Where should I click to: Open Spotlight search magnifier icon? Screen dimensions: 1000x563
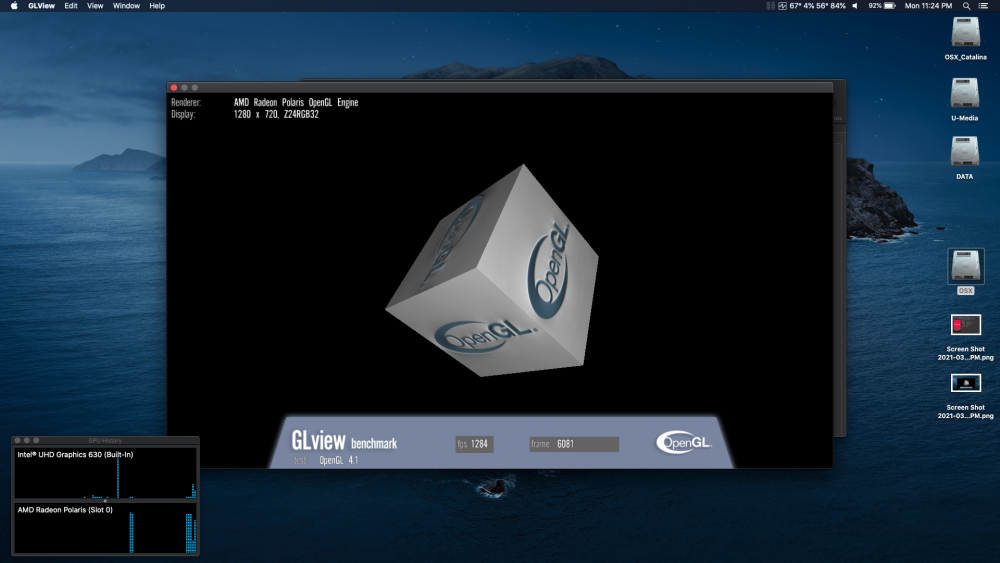[x=966, y=6]
